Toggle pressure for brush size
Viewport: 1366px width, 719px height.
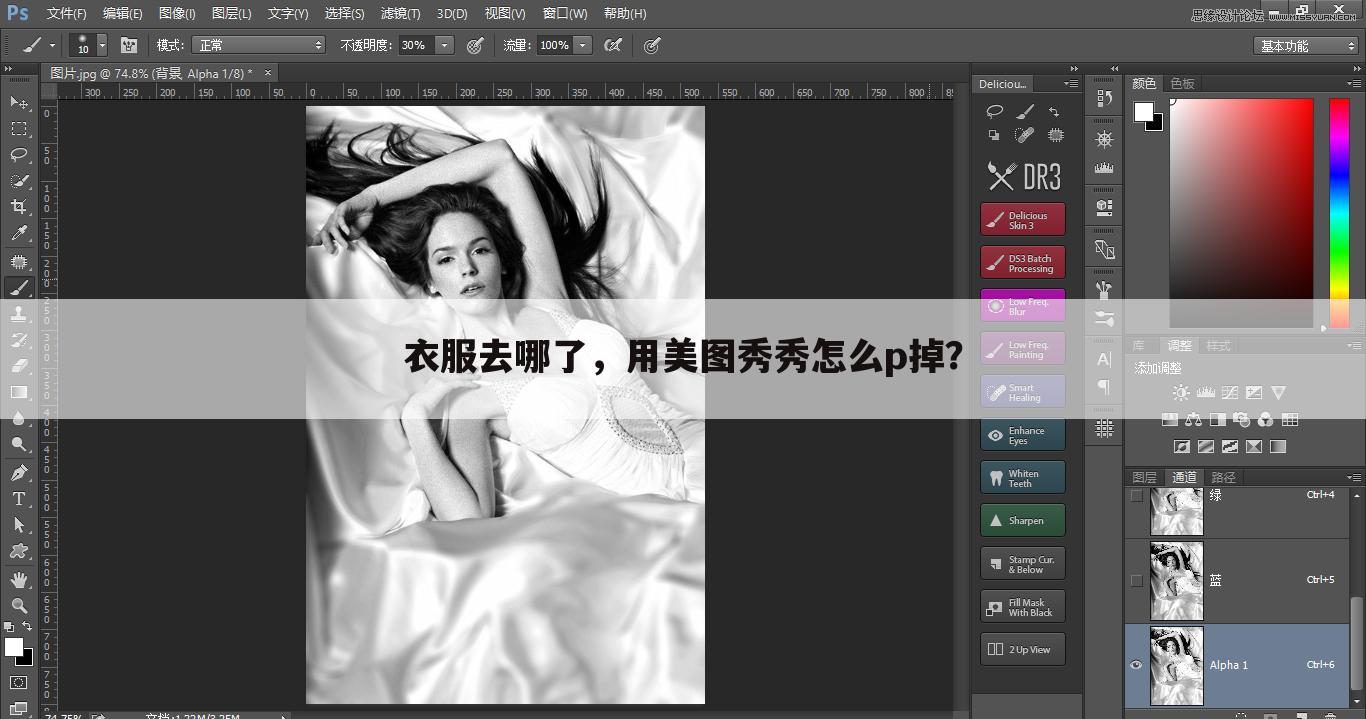(x=652, y=45)
